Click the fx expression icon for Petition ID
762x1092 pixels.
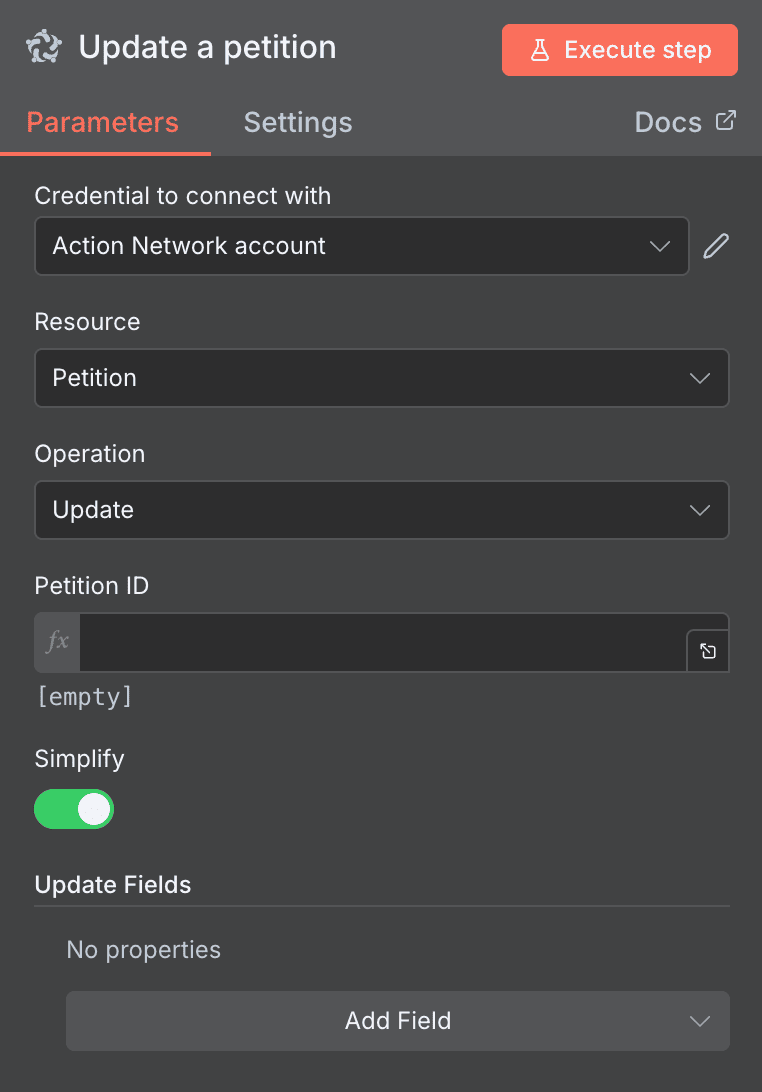(58, 641)
